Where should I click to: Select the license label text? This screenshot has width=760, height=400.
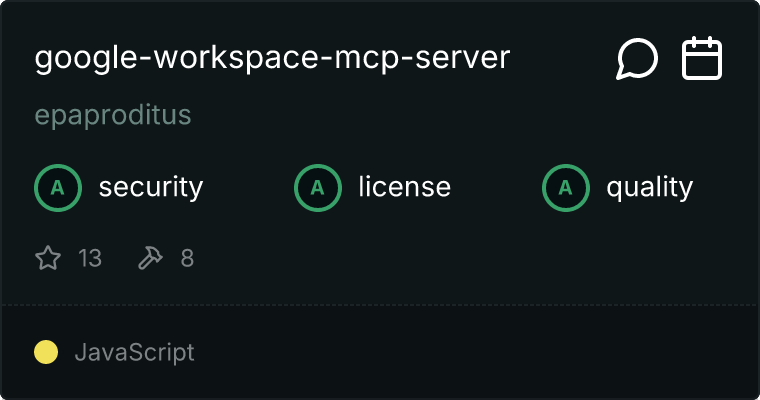click(x=404, y=187)
